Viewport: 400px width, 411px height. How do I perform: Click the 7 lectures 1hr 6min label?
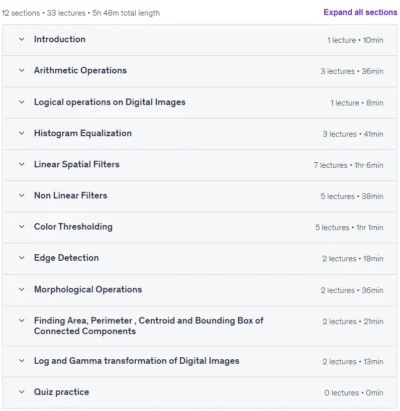[x=348, y=165]
